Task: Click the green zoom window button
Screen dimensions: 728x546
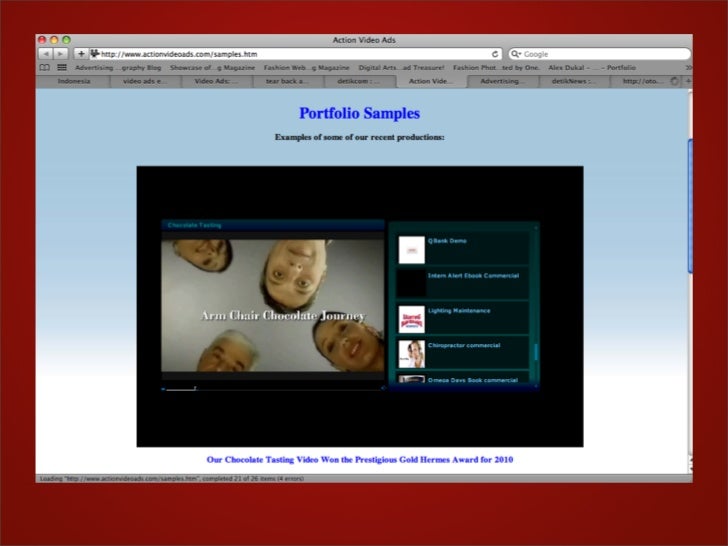Action: click(x=66, y=40)
